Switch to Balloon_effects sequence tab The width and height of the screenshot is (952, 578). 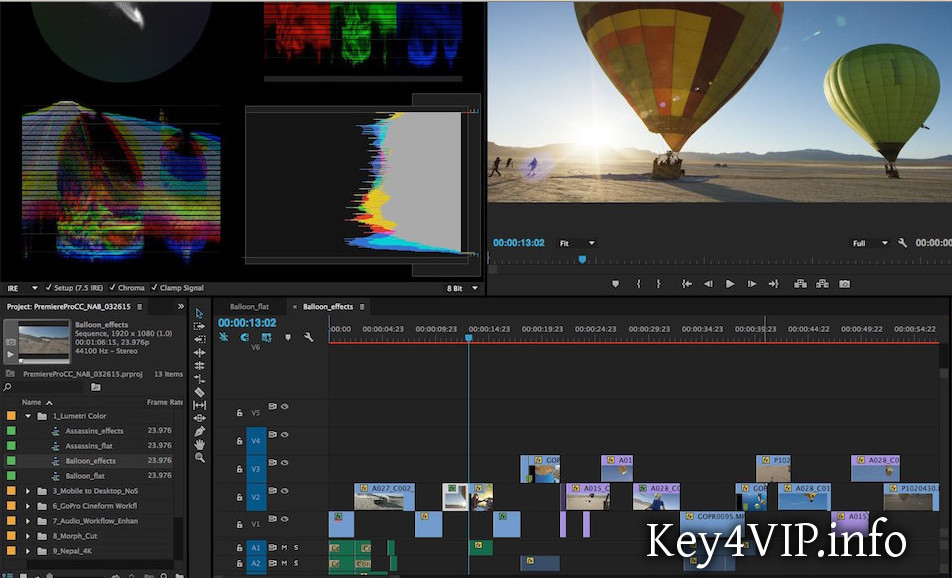click(x=328, y=307)
